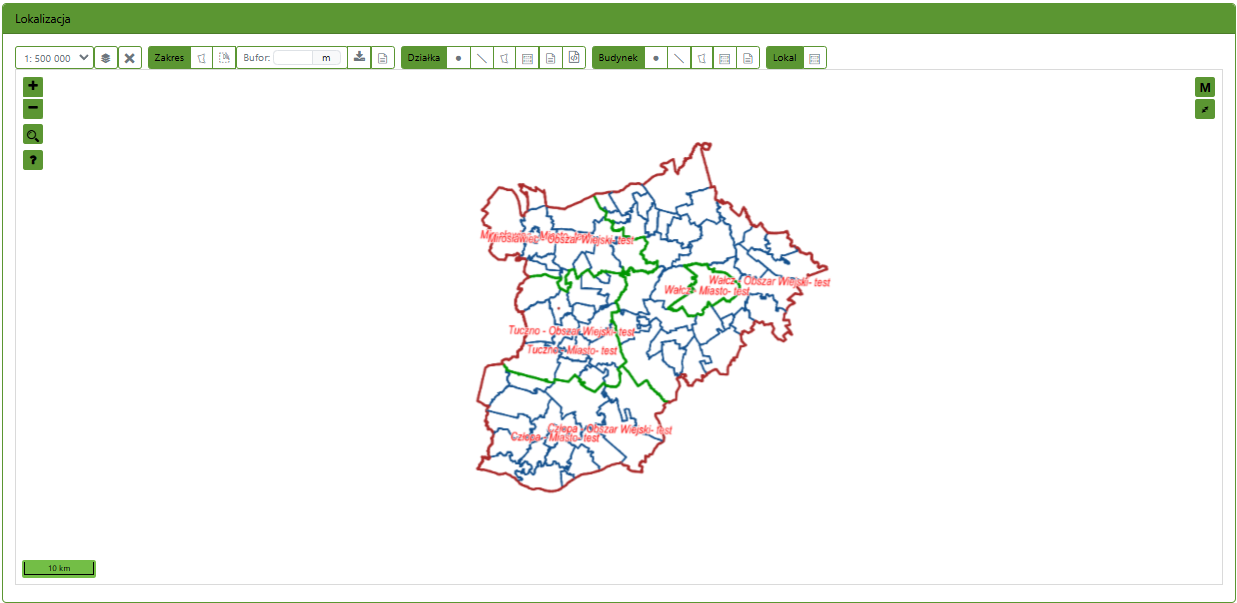Click the Zakres toolbar label

169,58
